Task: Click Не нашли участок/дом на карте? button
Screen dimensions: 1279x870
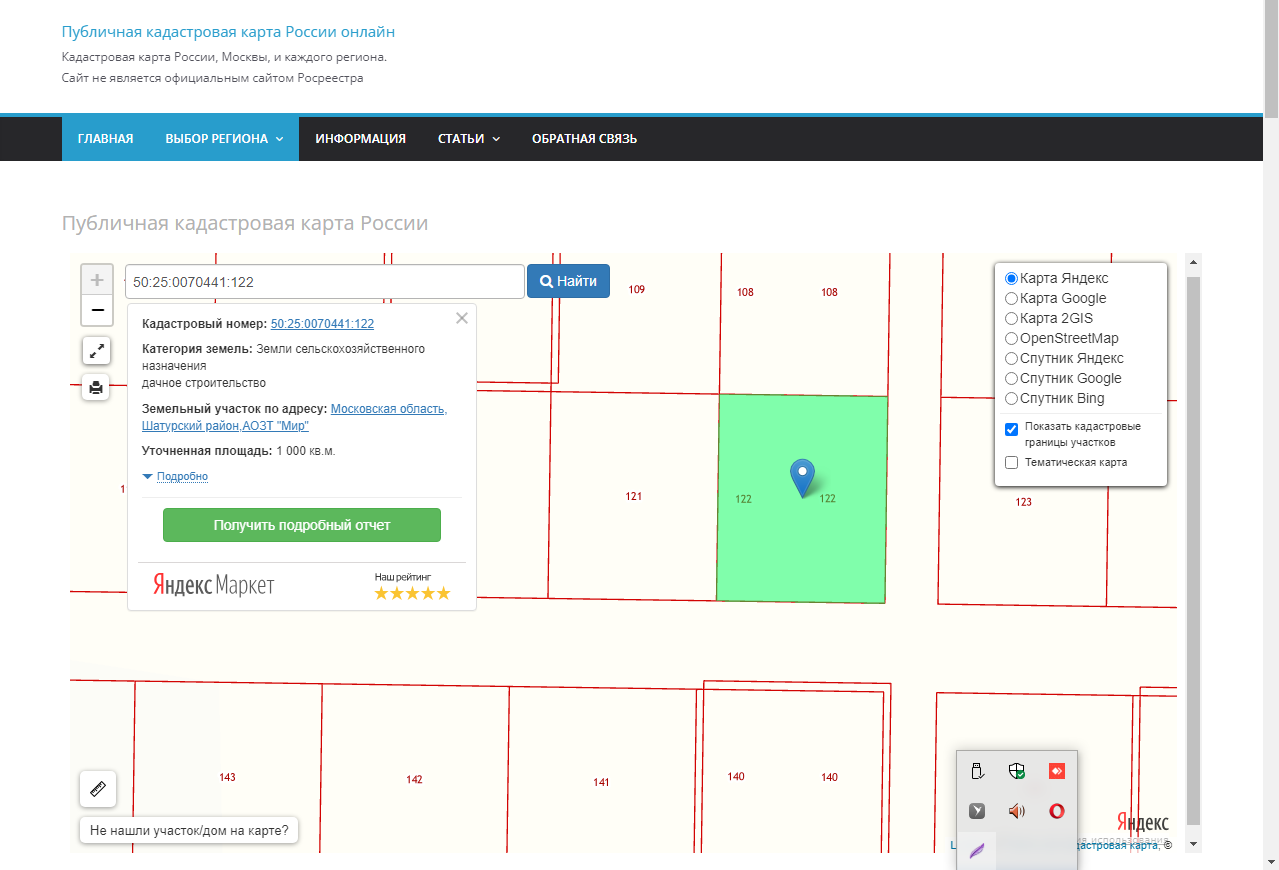Action: pos(189,830)
